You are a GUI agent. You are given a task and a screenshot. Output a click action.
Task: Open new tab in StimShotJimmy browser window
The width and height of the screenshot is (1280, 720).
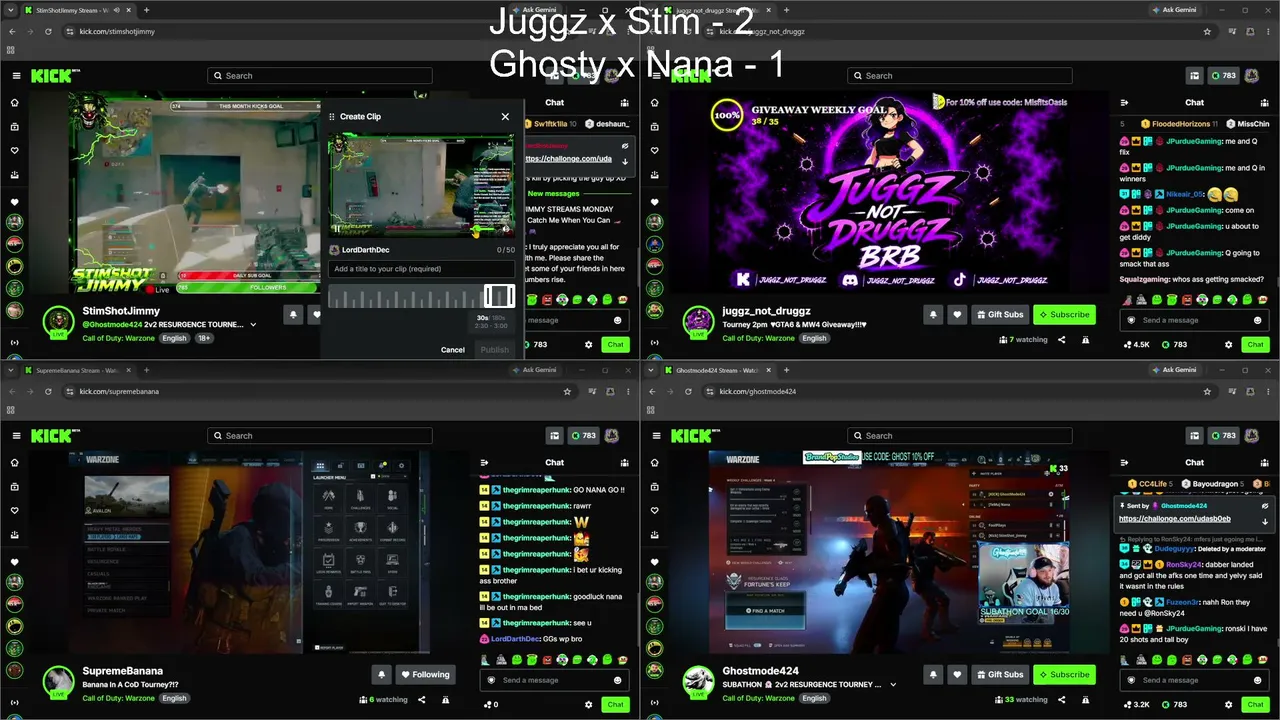146,10
